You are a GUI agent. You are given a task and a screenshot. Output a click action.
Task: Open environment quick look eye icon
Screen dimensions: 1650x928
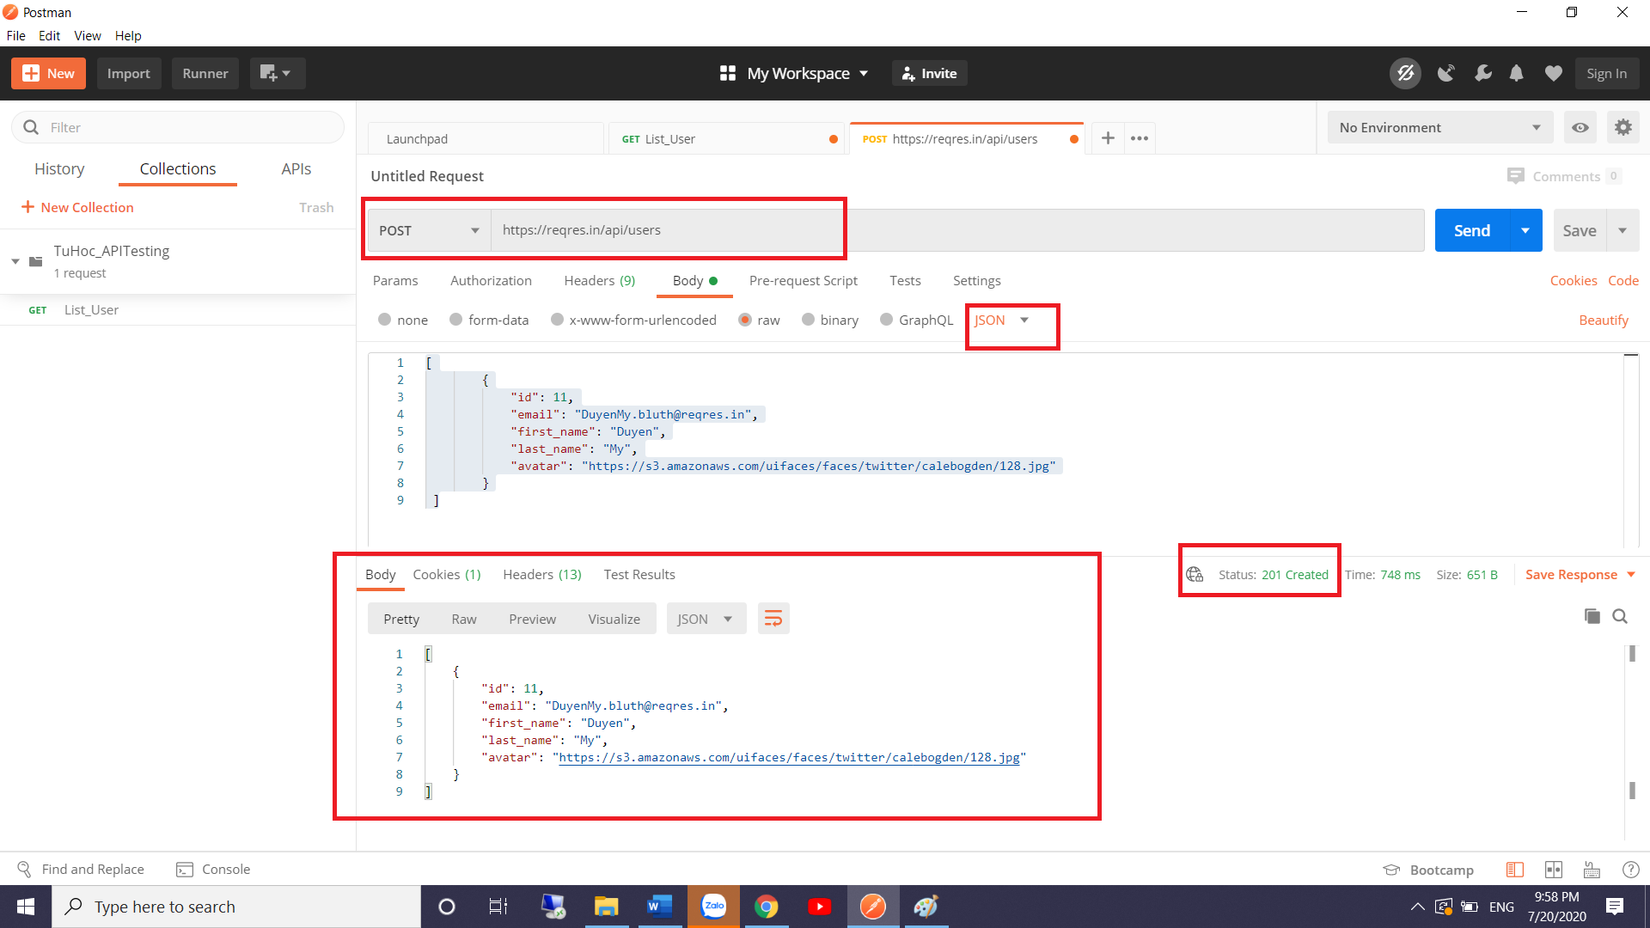(1580, 128)
